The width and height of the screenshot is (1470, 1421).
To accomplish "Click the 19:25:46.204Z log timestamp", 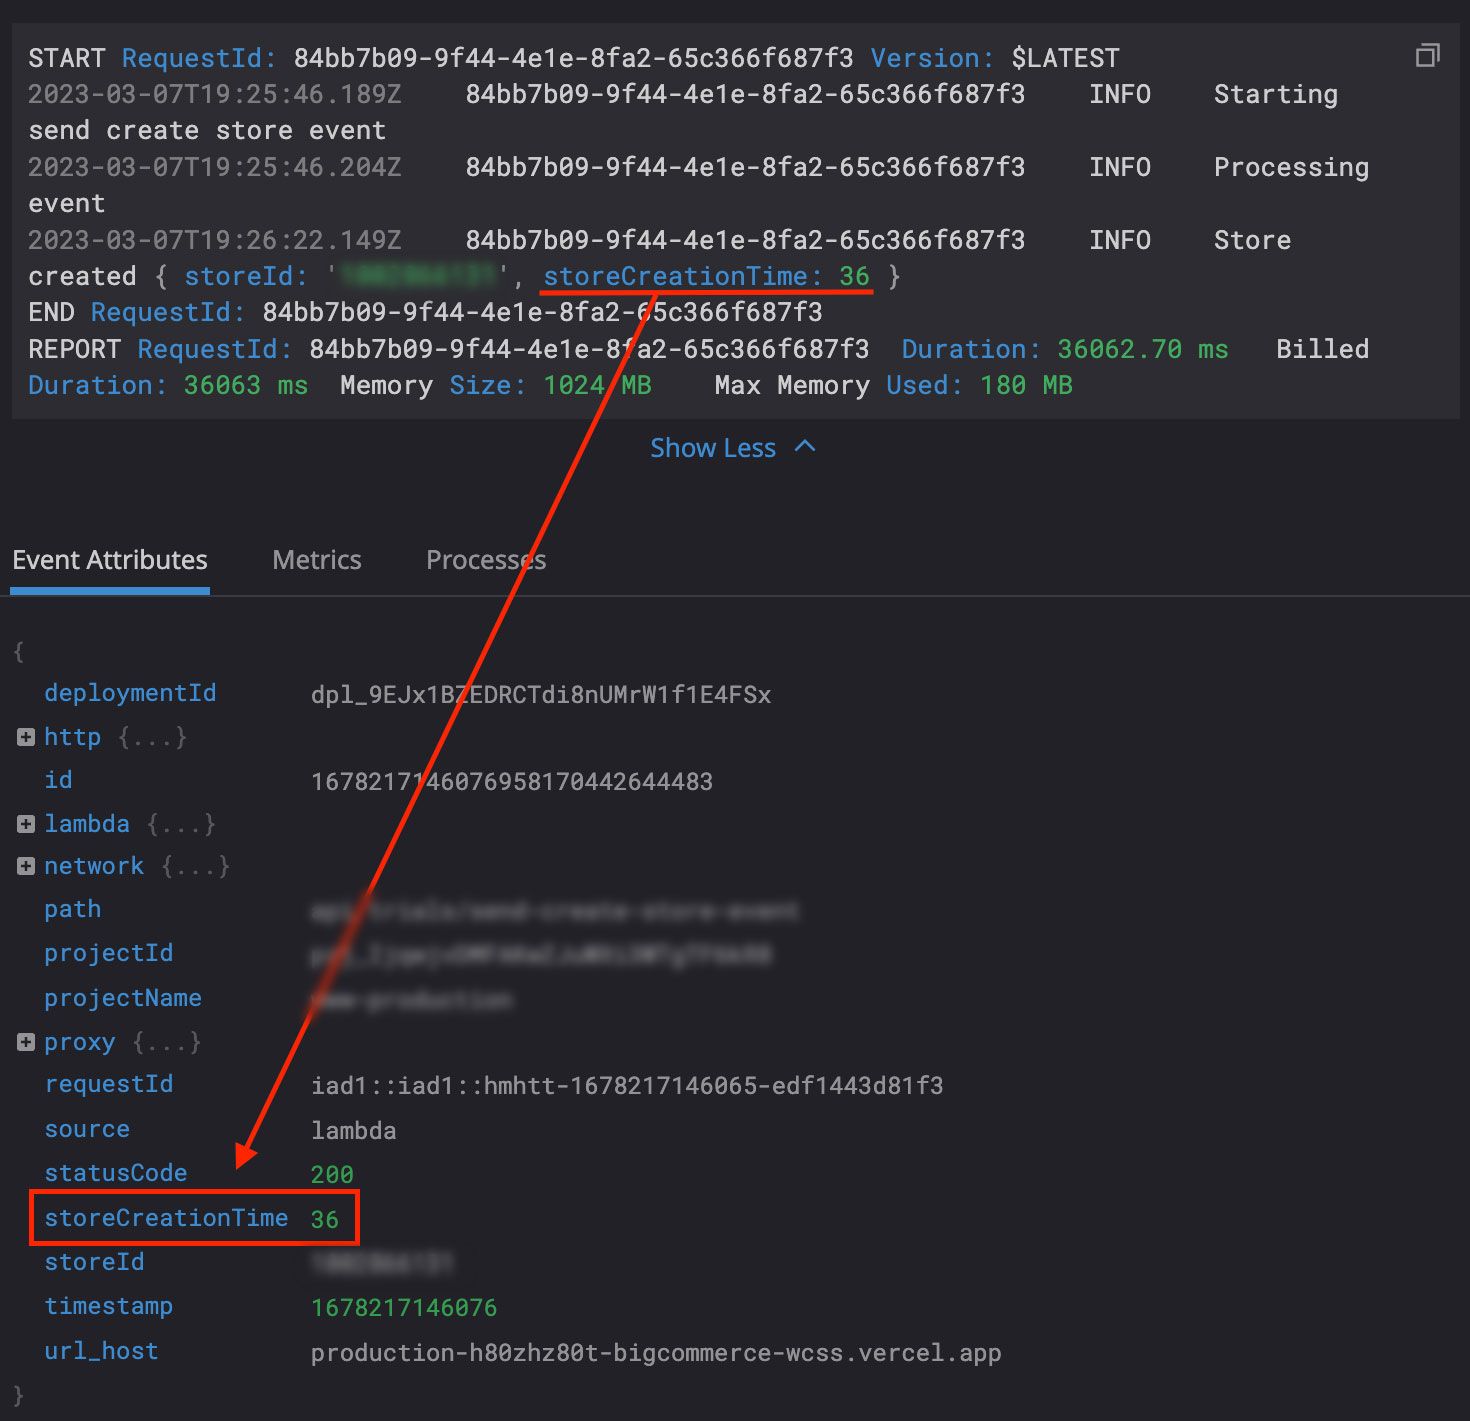I will click(x=215, y=167).
